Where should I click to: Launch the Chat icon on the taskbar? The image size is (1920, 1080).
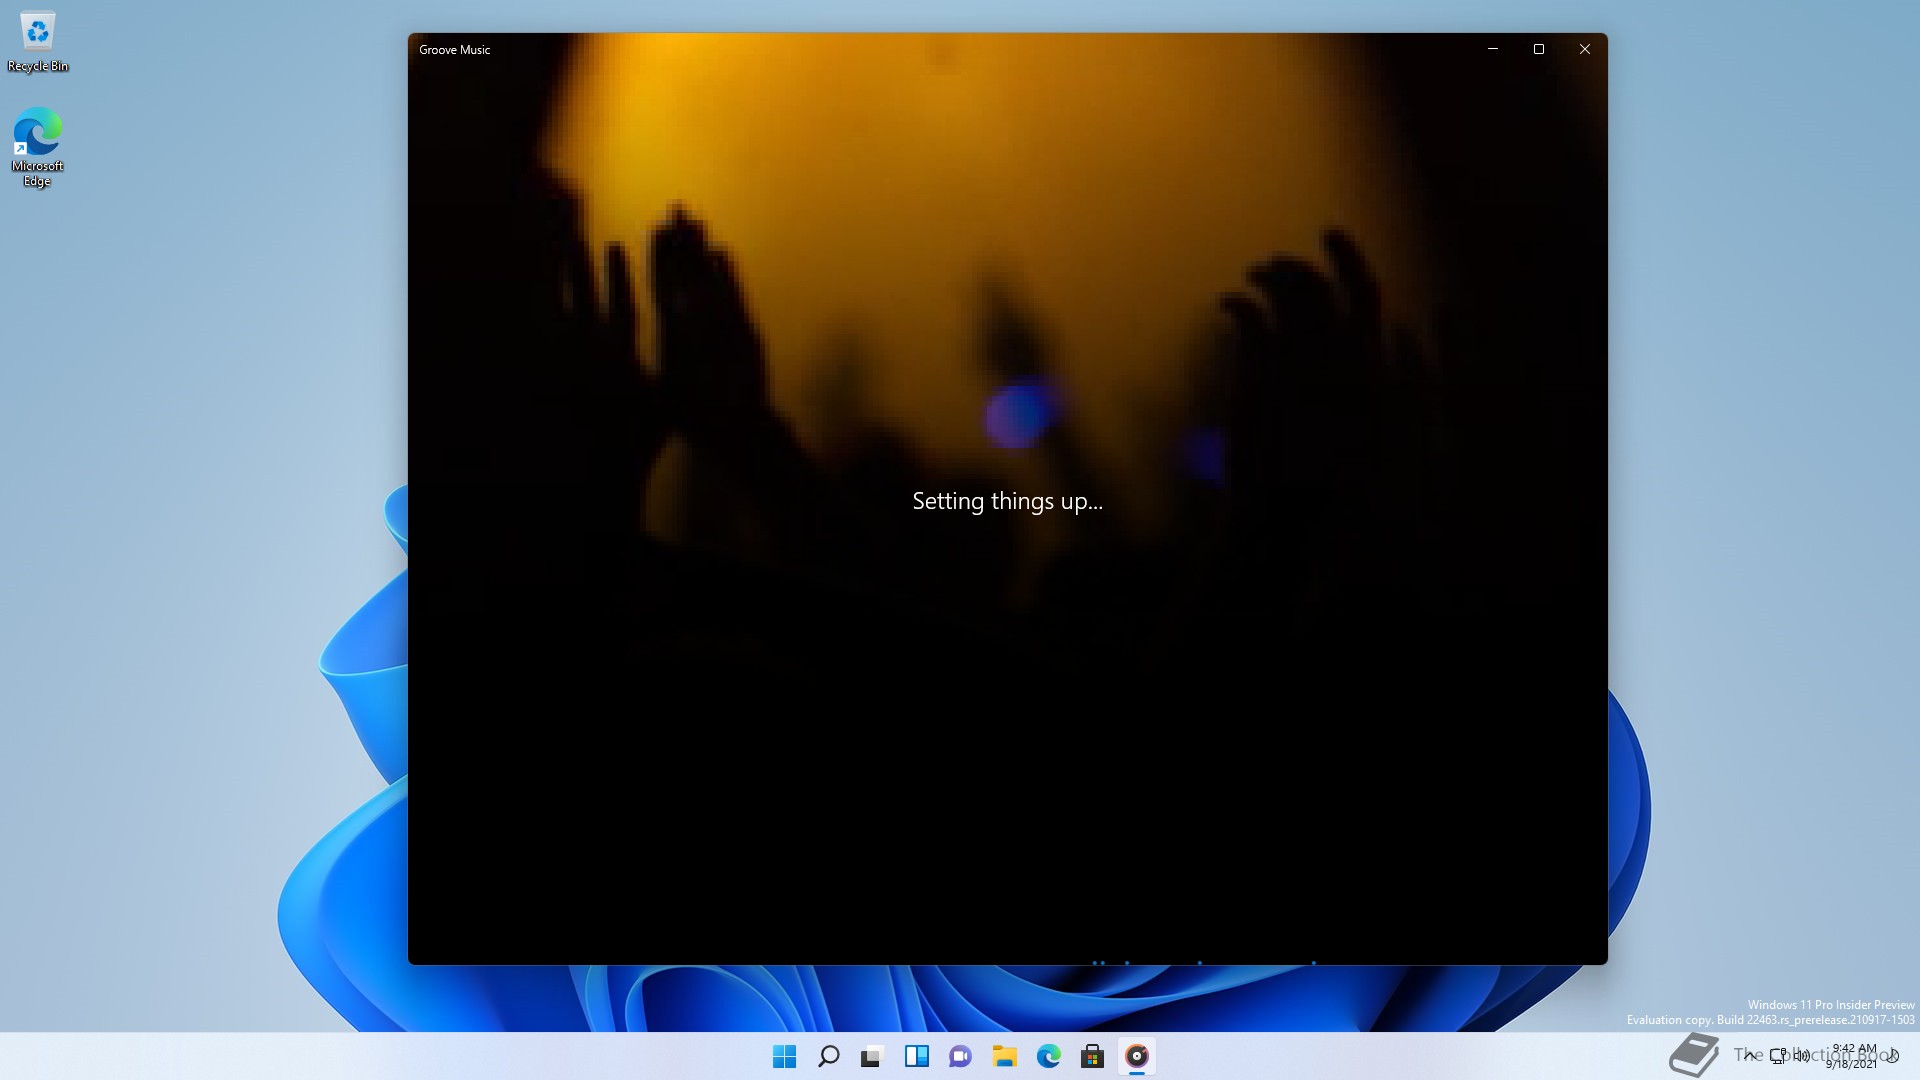click(960, 1056)
